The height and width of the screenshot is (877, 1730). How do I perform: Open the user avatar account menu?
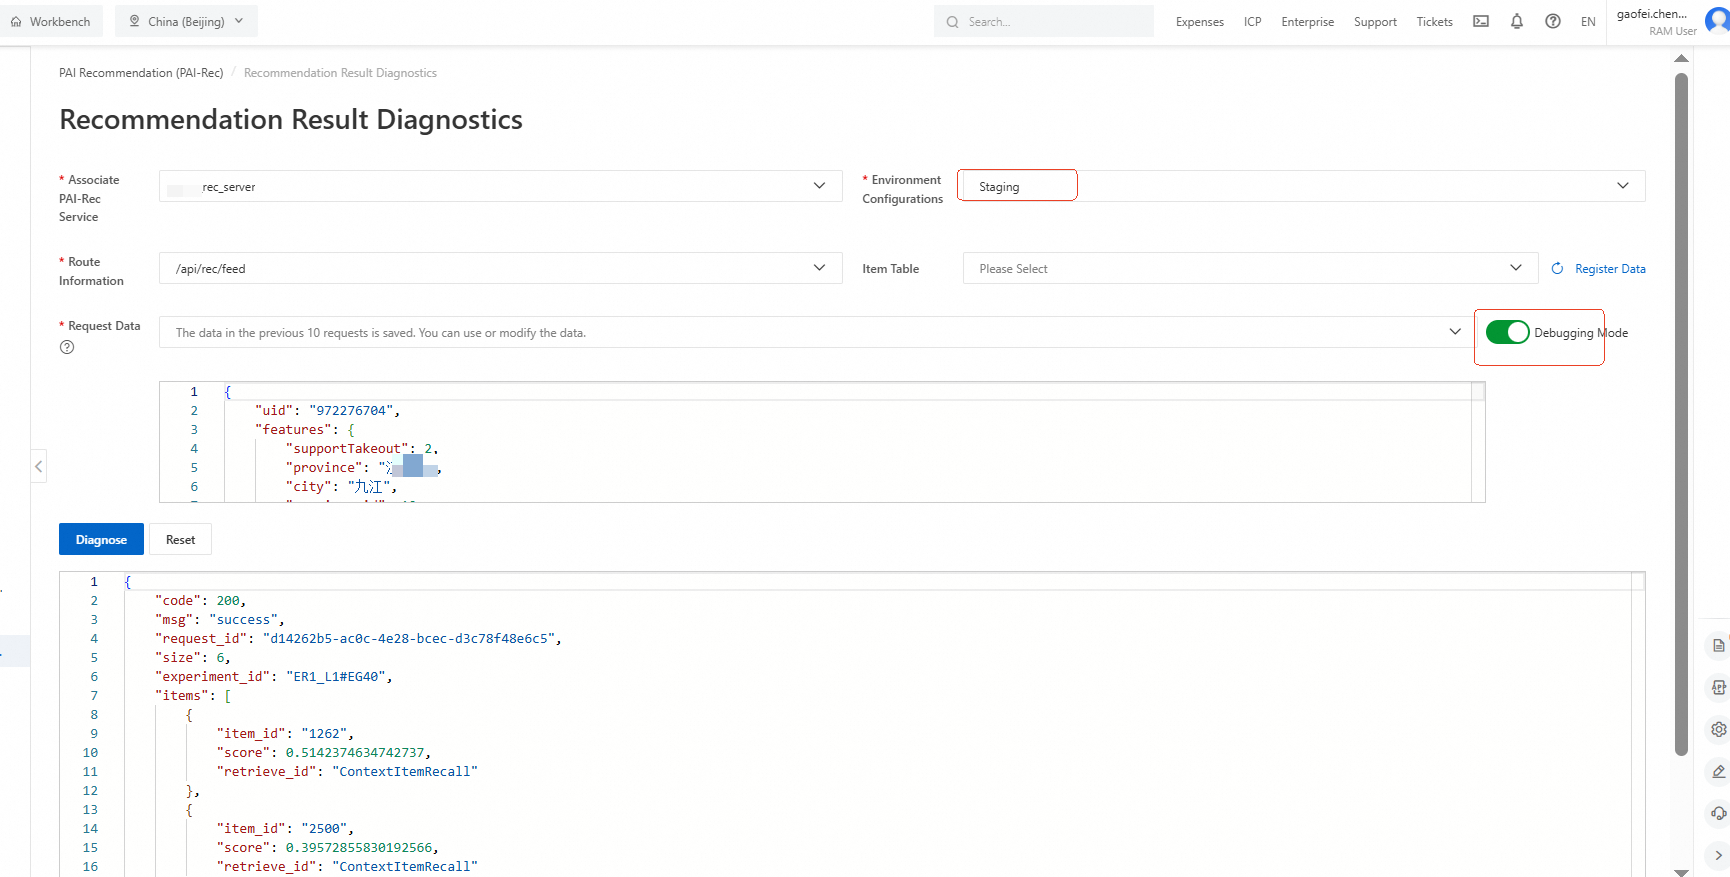tap(1717, 21)
